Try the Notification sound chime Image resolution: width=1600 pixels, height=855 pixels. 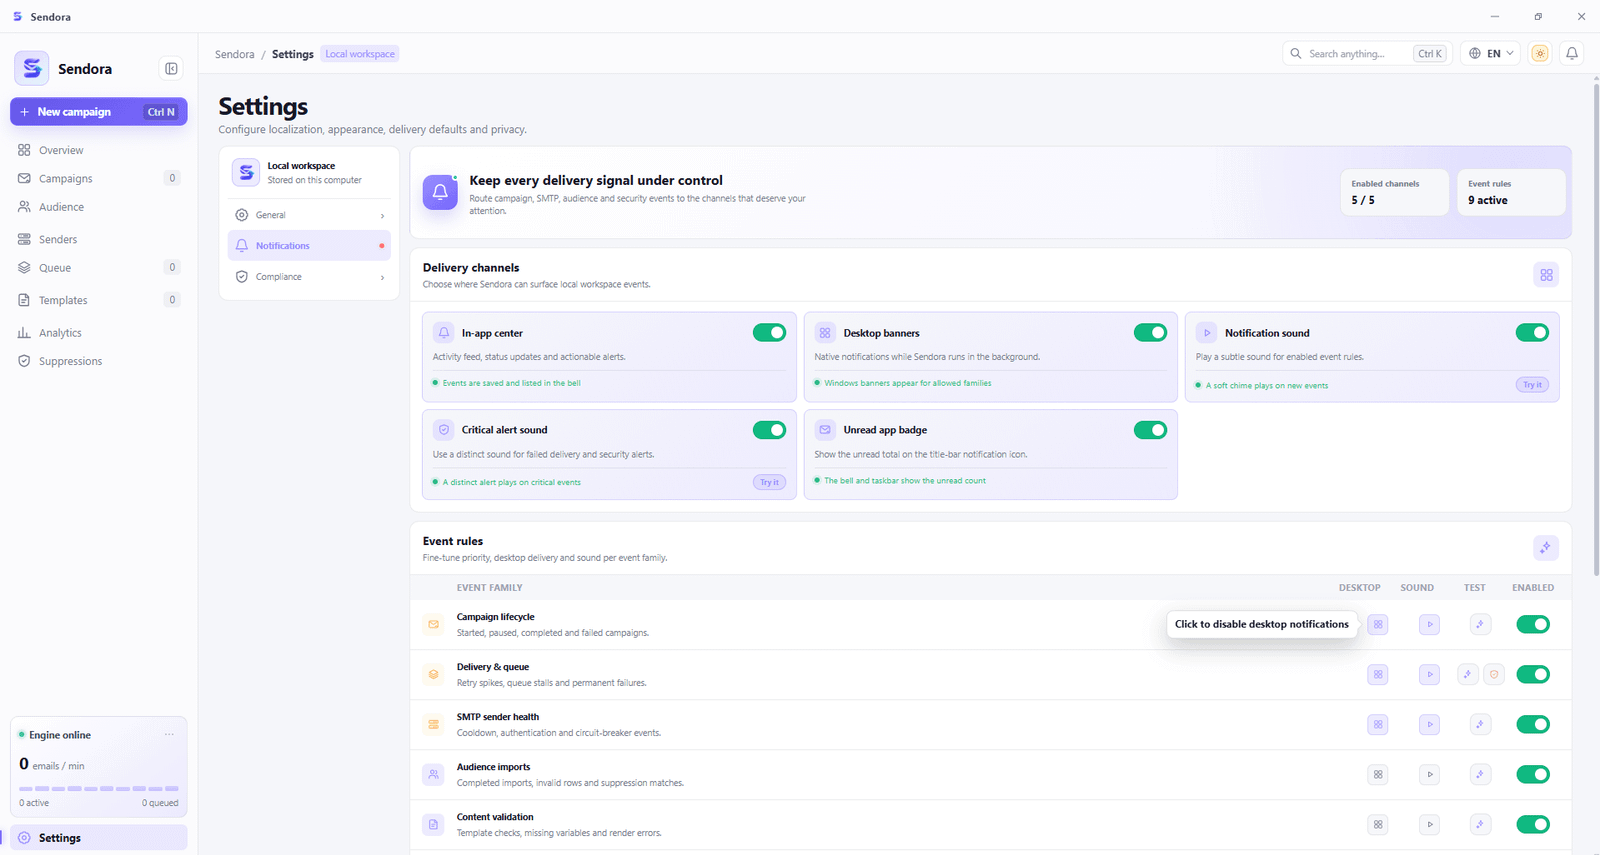pyautogui.click(x=1532, y=385)
